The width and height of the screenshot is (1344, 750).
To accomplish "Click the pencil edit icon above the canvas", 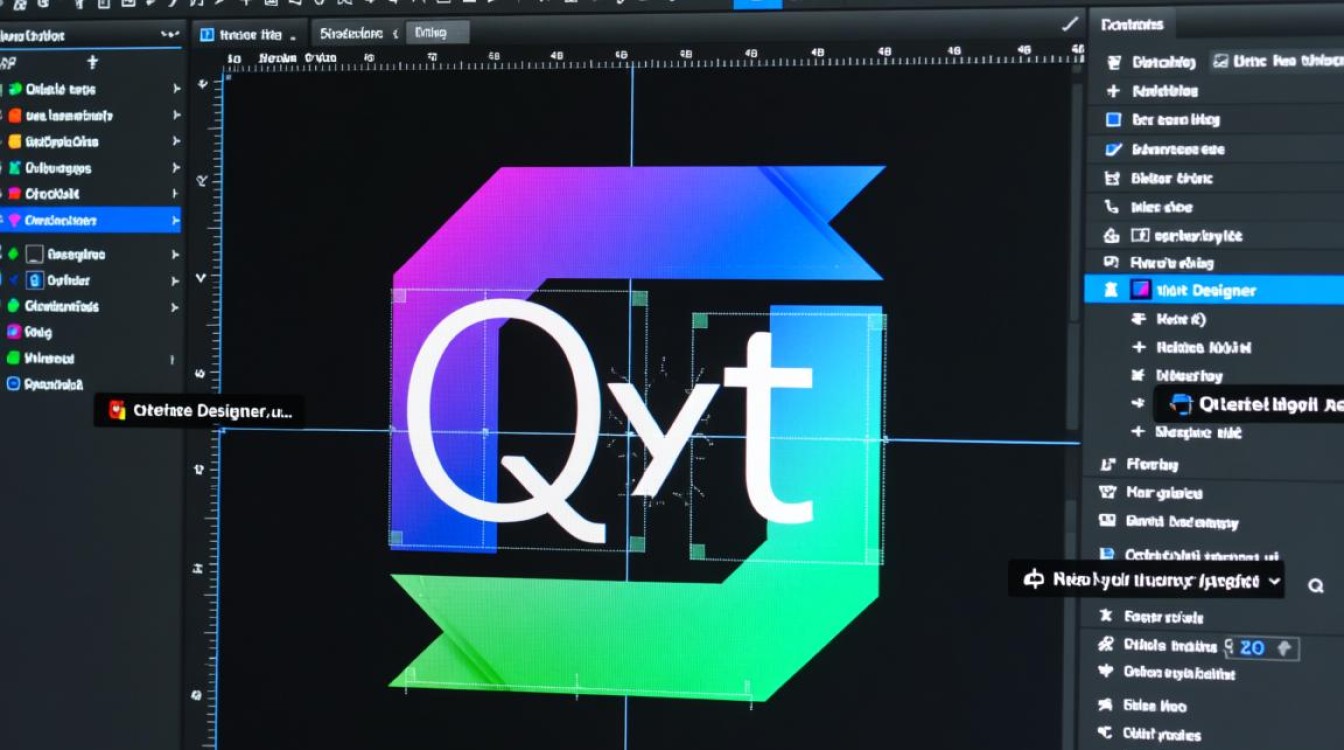I will click(x=1070, y=24).
